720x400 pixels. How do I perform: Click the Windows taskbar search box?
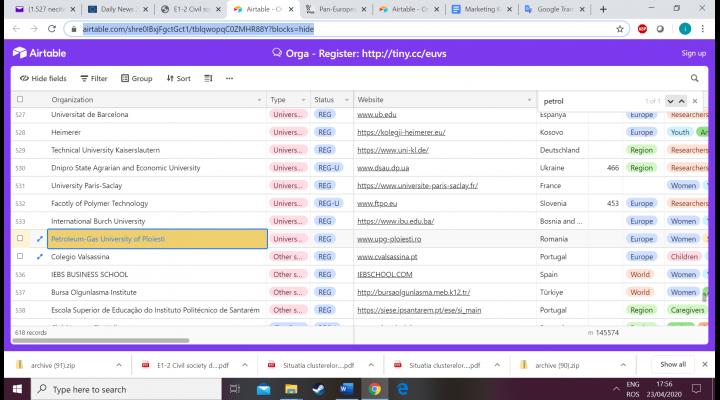click(x=126, y=389)
